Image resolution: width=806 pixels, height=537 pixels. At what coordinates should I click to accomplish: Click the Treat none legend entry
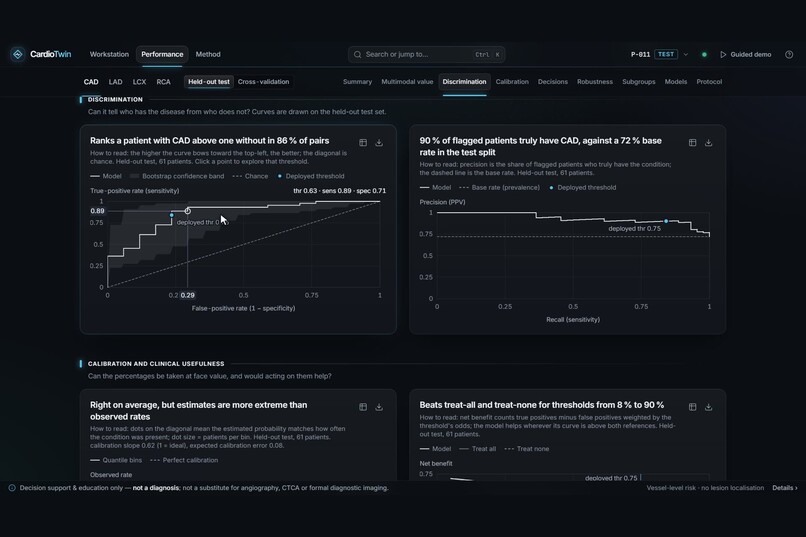click(x=527, y=449)
